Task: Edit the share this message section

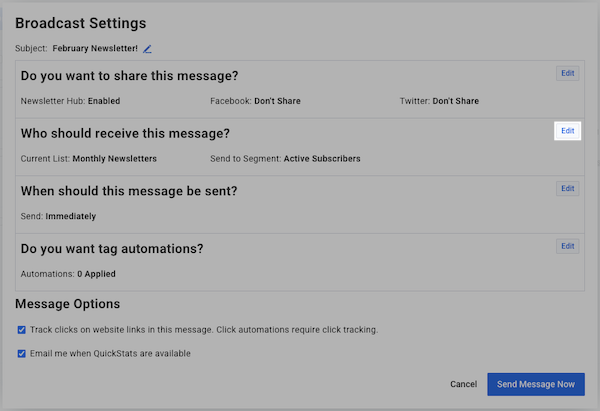Action: point(567,73)
